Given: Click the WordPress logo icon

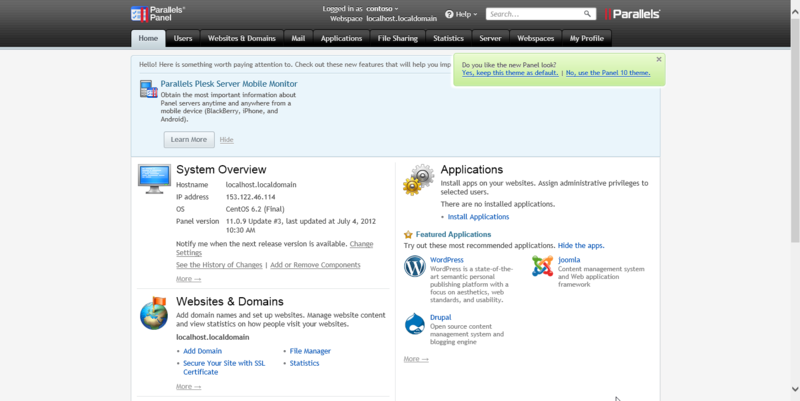Looking at the screenshot, I should point(415,266).
